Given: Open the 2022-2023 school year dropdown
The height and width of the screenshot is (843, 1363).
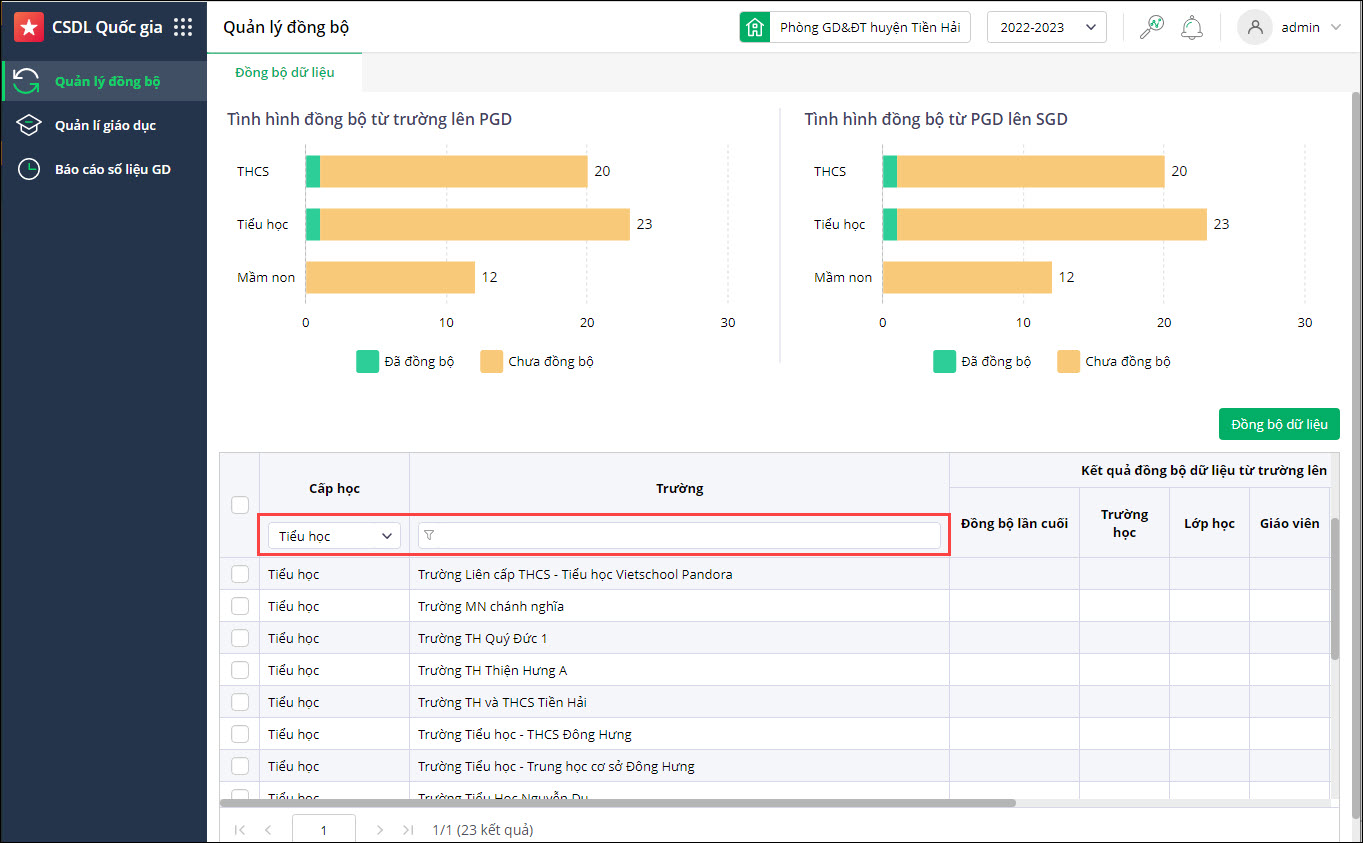Looking at the screenshot, I should [1046, 27].
